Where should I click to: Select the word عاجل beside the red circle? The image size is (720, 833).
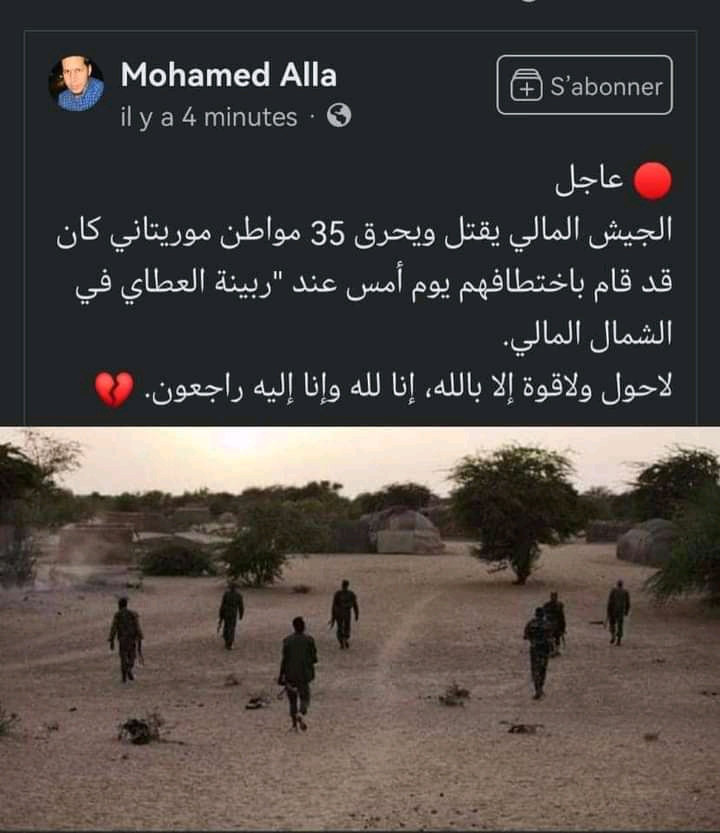[x=589, y=180]
